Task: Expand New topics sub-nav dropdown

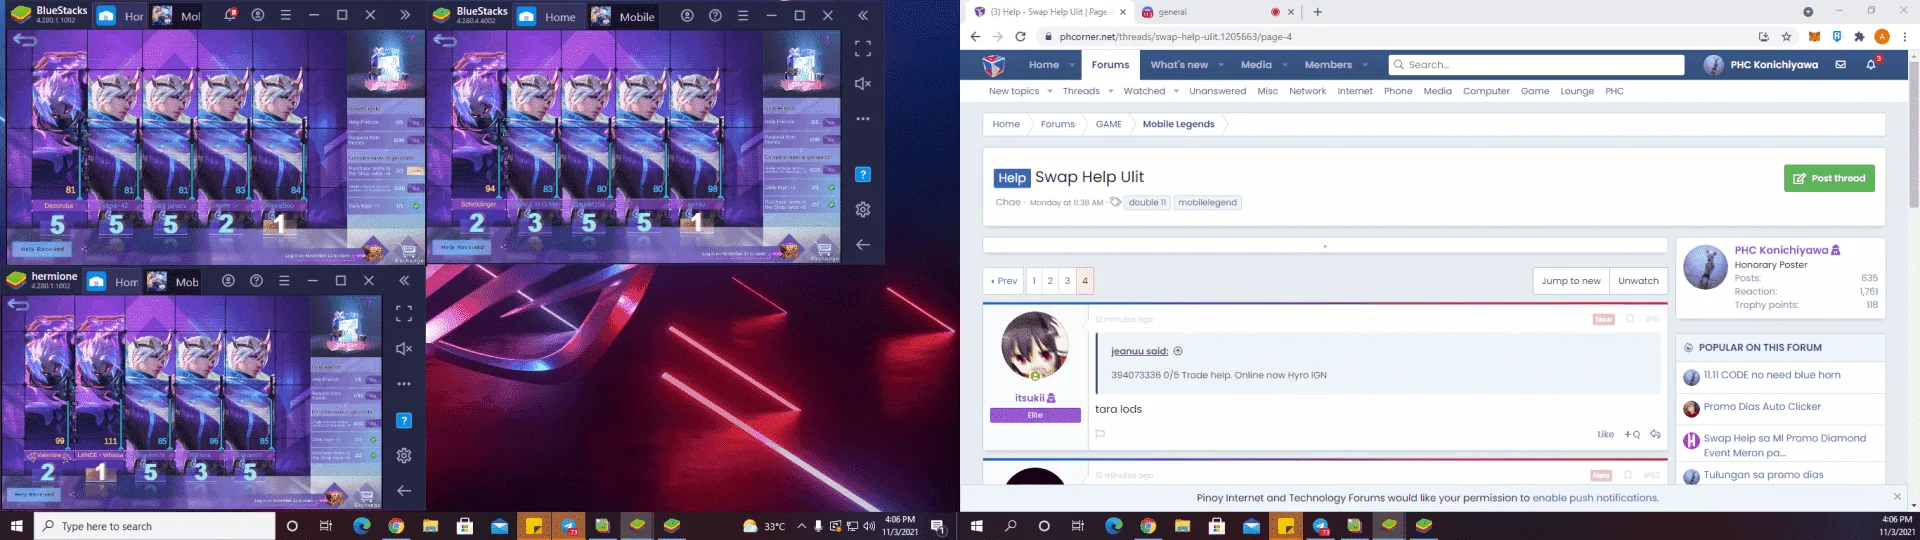Action: (1050, 91)
